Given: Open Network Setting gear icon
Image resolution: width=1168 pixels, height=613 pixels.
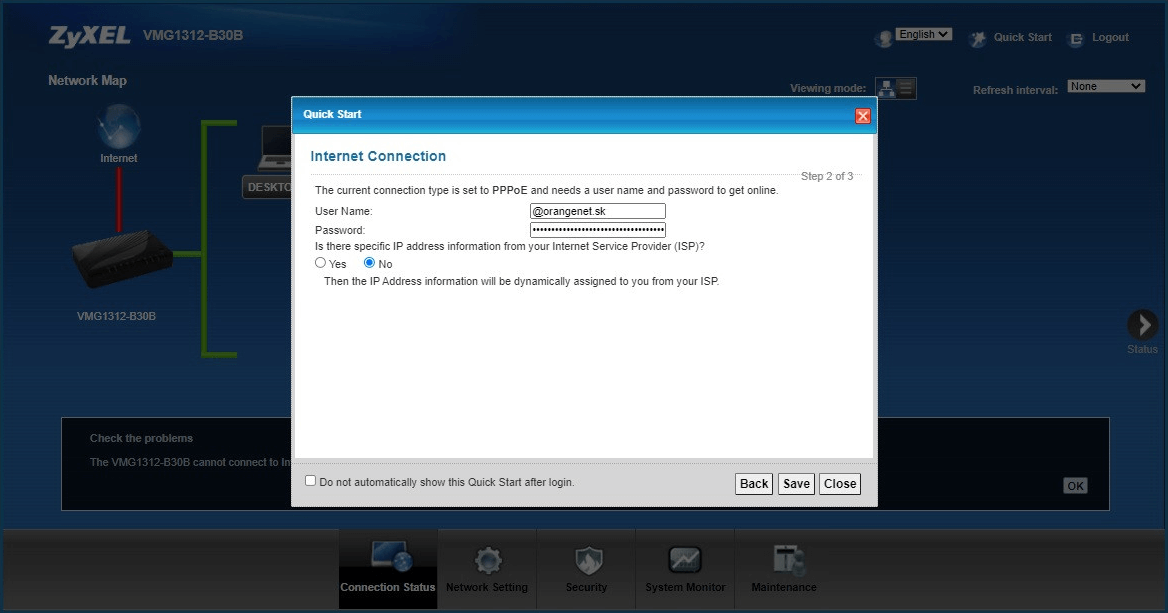Looking at the screenshot, I should point(488,560).
